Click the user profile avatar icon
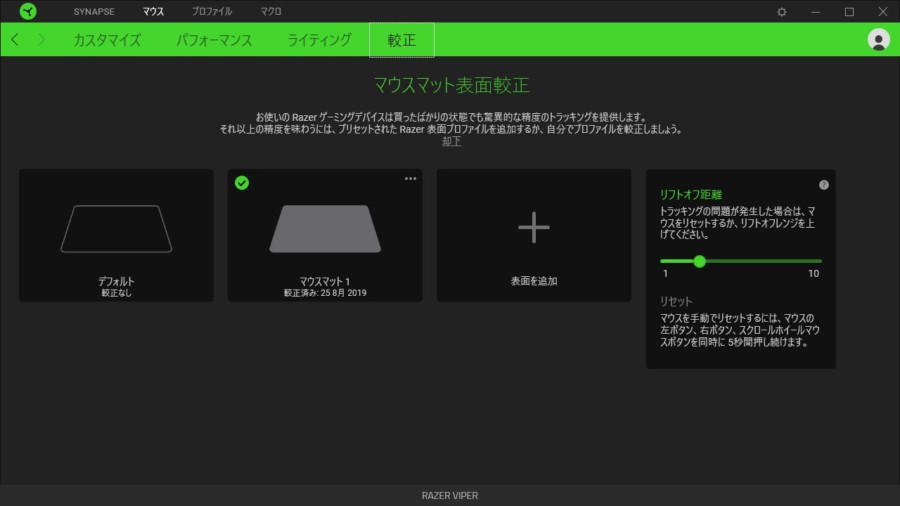Screen dimensions: 900x506 tap(879, 40)
